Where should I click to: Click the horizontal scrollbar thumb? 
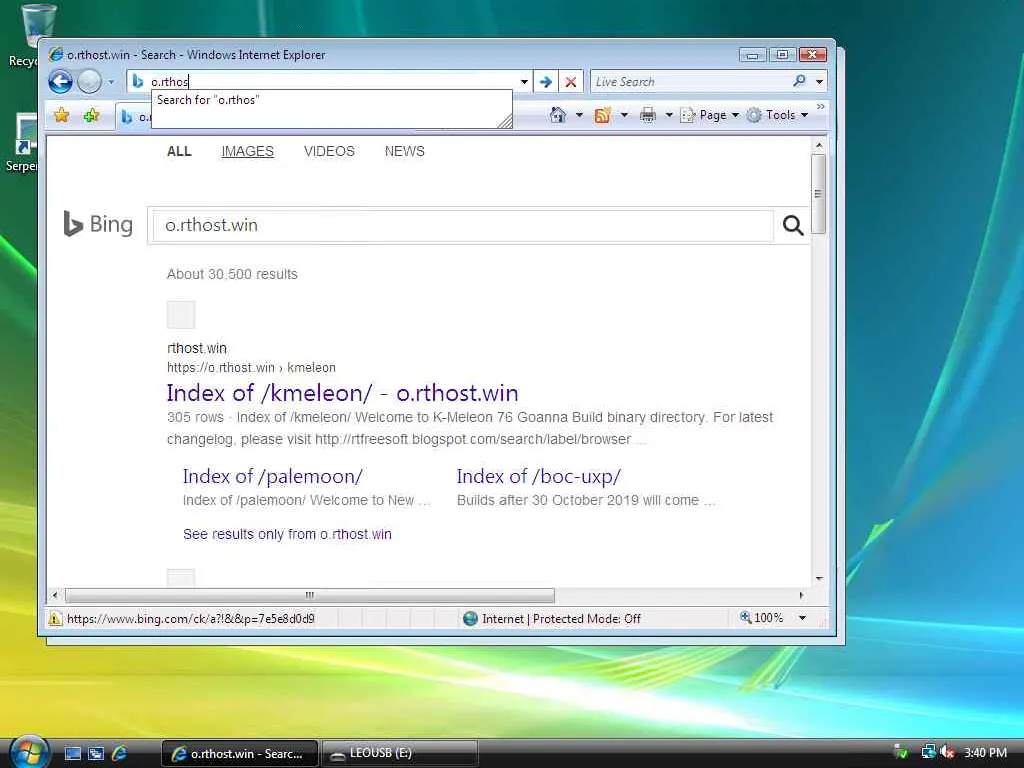(x=310, y=595)
